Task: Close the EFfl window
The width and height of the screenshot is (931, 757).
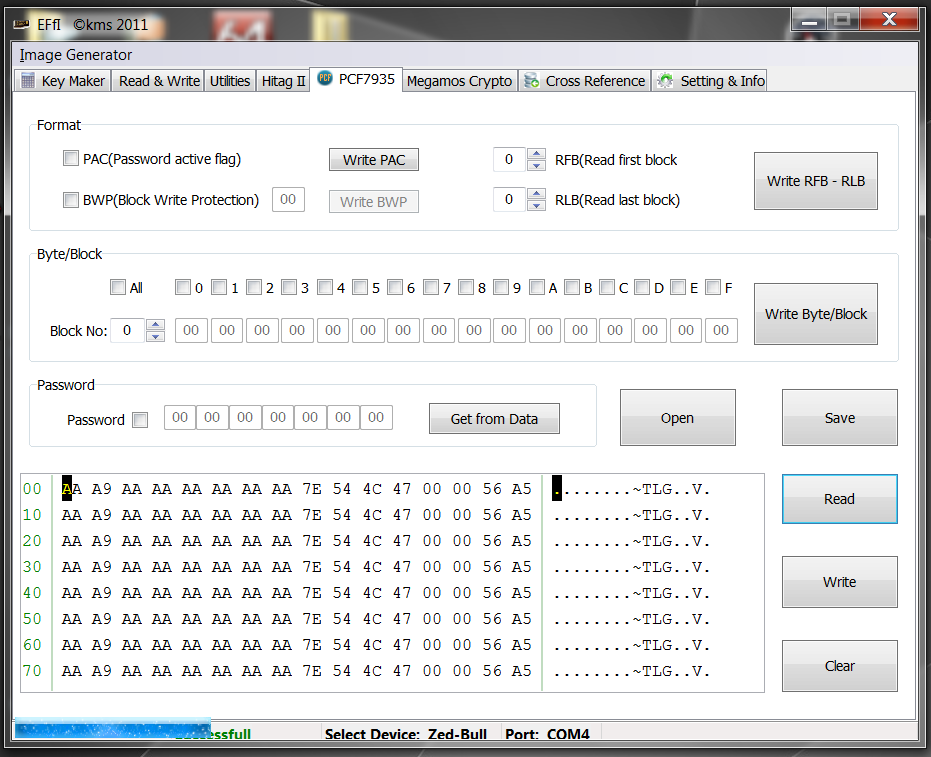Action: tap(889, 20)
